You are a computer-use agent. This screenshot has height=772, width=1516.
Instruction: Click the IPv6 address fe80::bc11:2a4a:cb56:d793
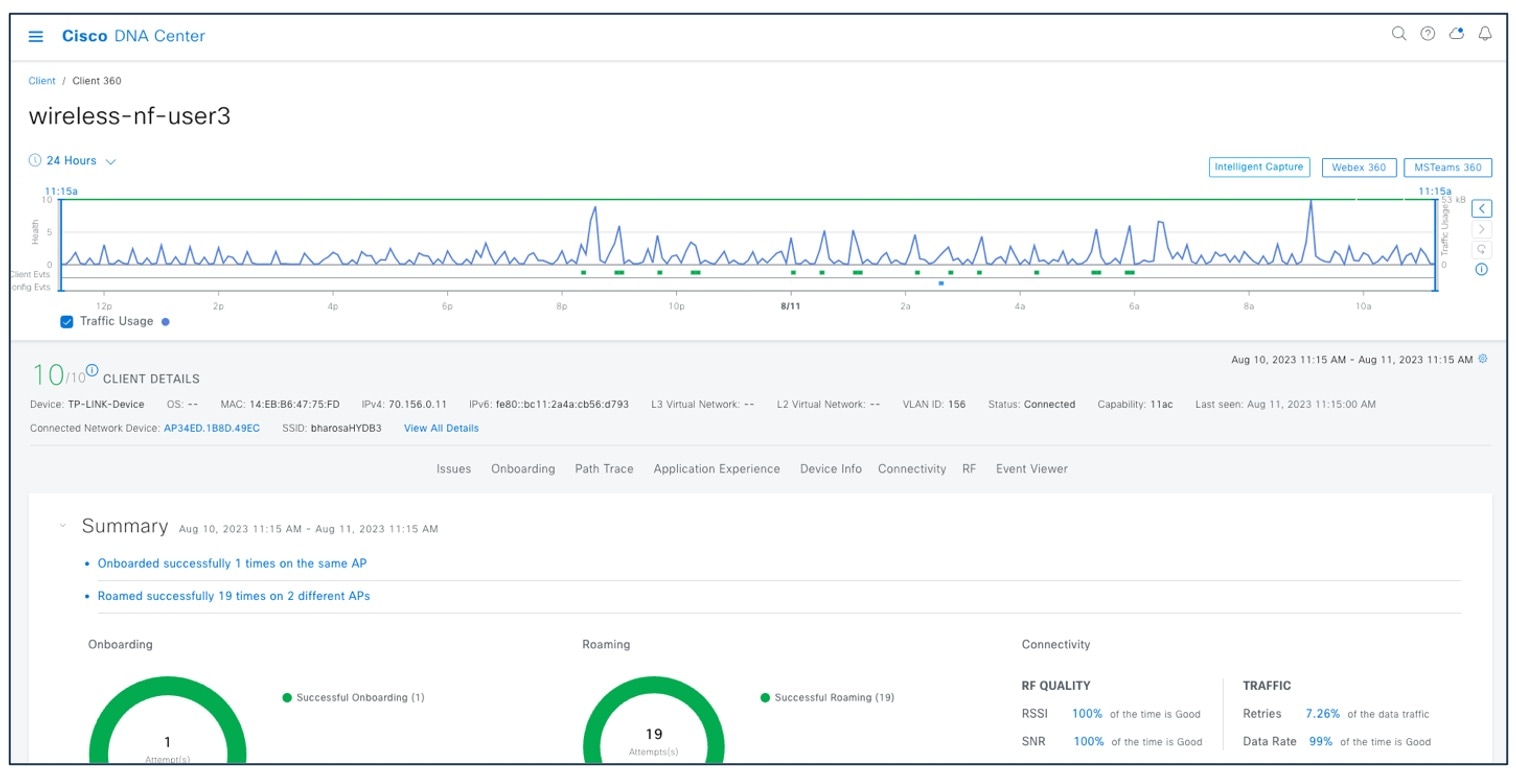coord(562,405)
